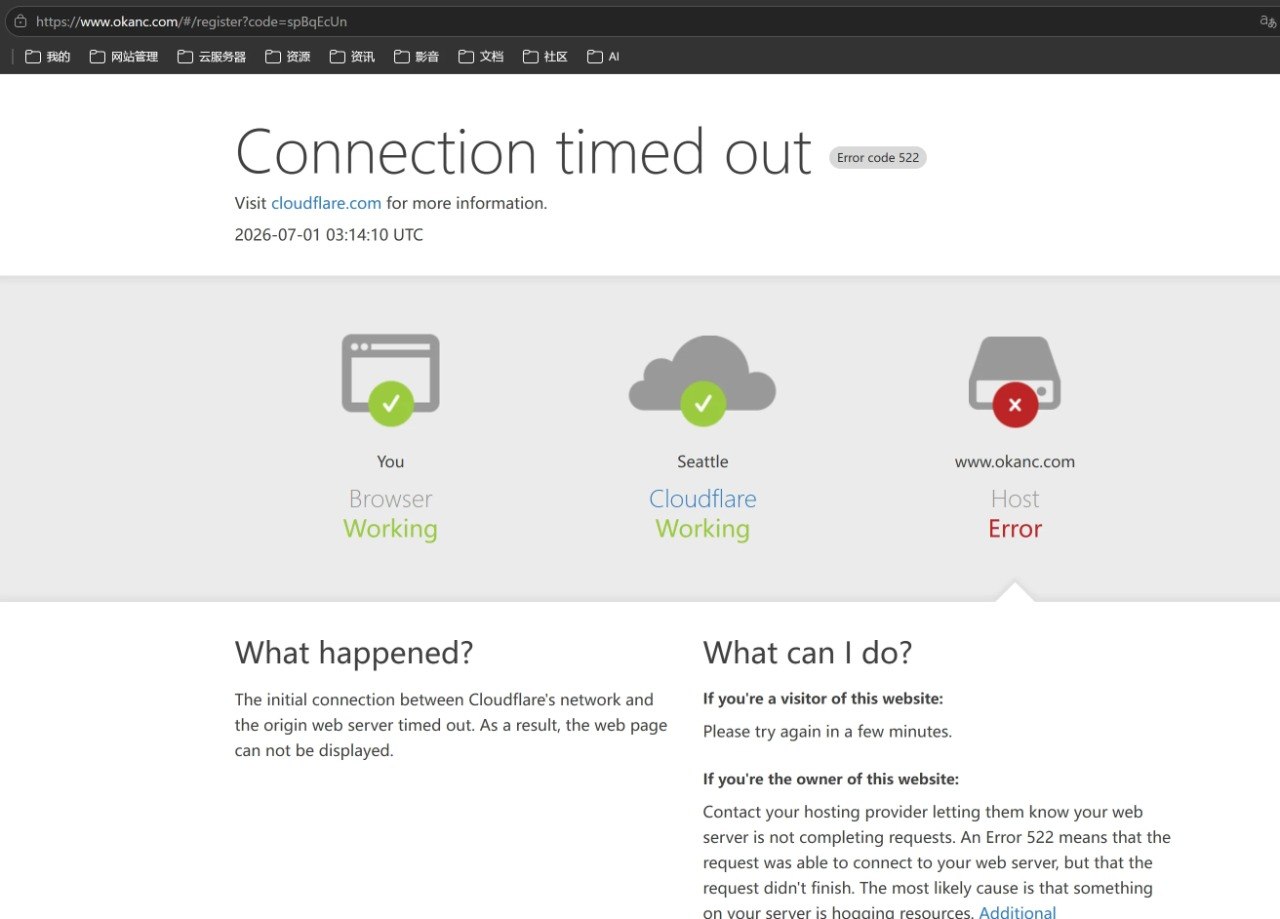Open the 社区 bookmark folder
This screenshot has width=1280, height=919.
click(545, 57)
